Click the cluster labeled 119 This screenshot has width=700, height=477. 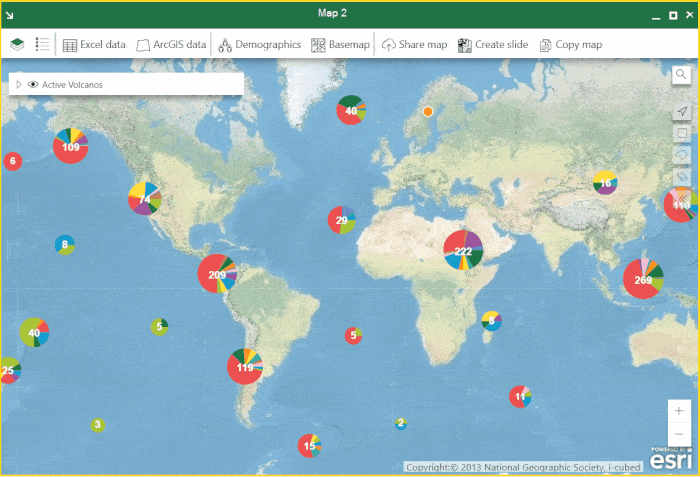pos(245,367)
